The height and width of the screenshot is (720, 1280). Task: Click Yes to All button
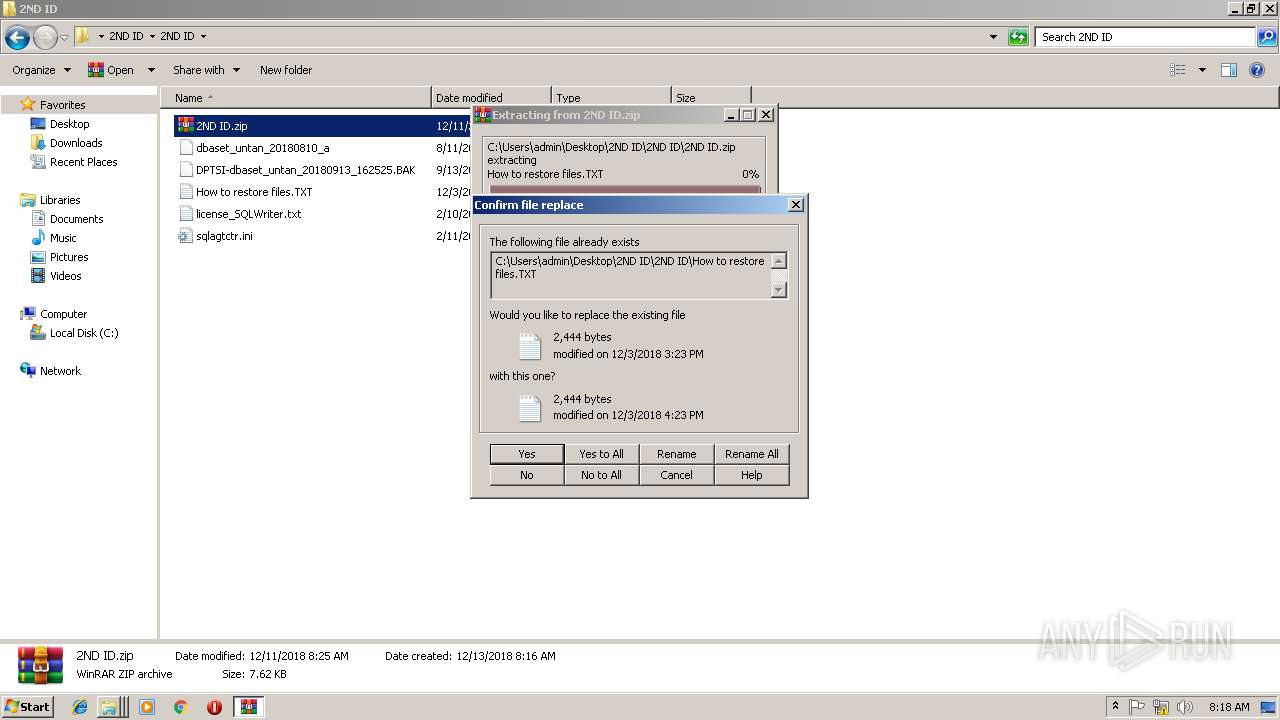tap(602, 454)
